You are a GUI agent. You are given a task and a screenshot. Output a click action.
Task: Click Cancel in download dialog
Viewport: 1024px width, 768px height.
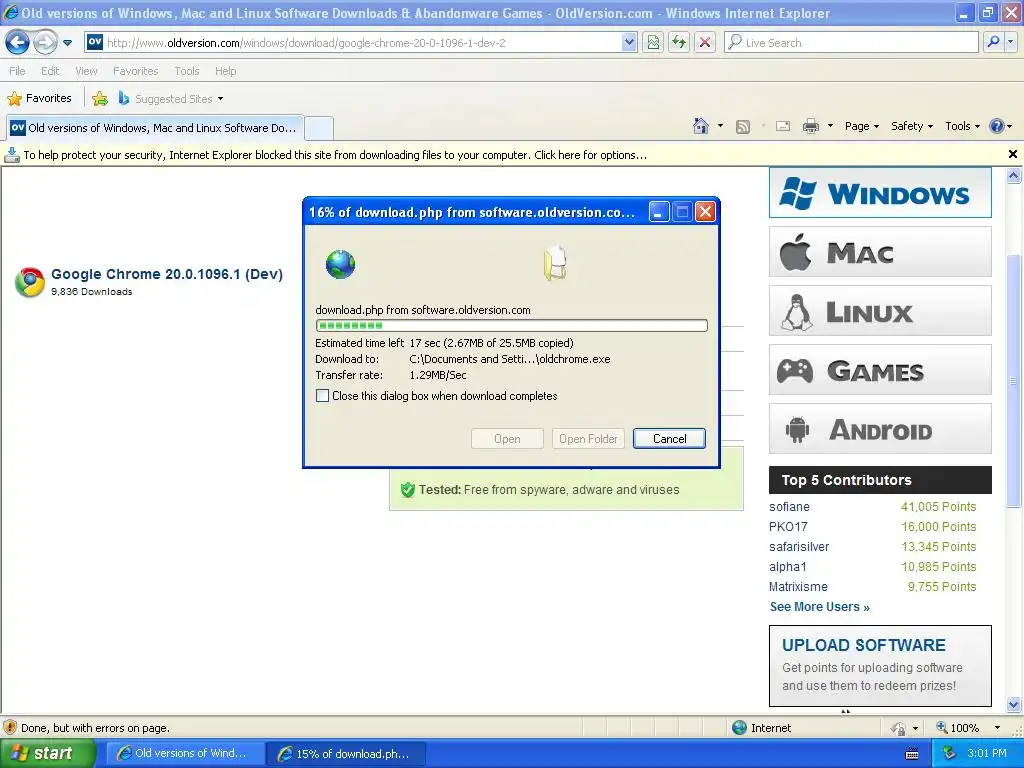pyautogui.click(x=669, y=439)
